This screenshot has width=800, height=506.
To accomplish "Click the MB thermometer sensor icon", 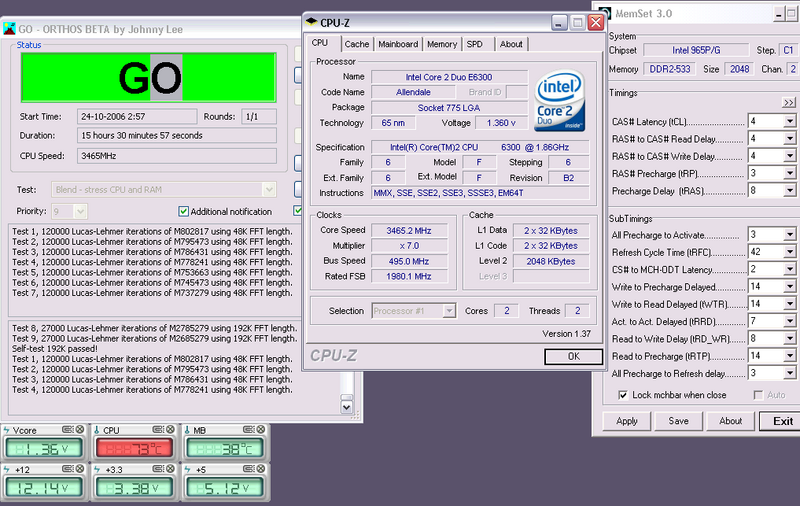I will [x=187, y=430].
